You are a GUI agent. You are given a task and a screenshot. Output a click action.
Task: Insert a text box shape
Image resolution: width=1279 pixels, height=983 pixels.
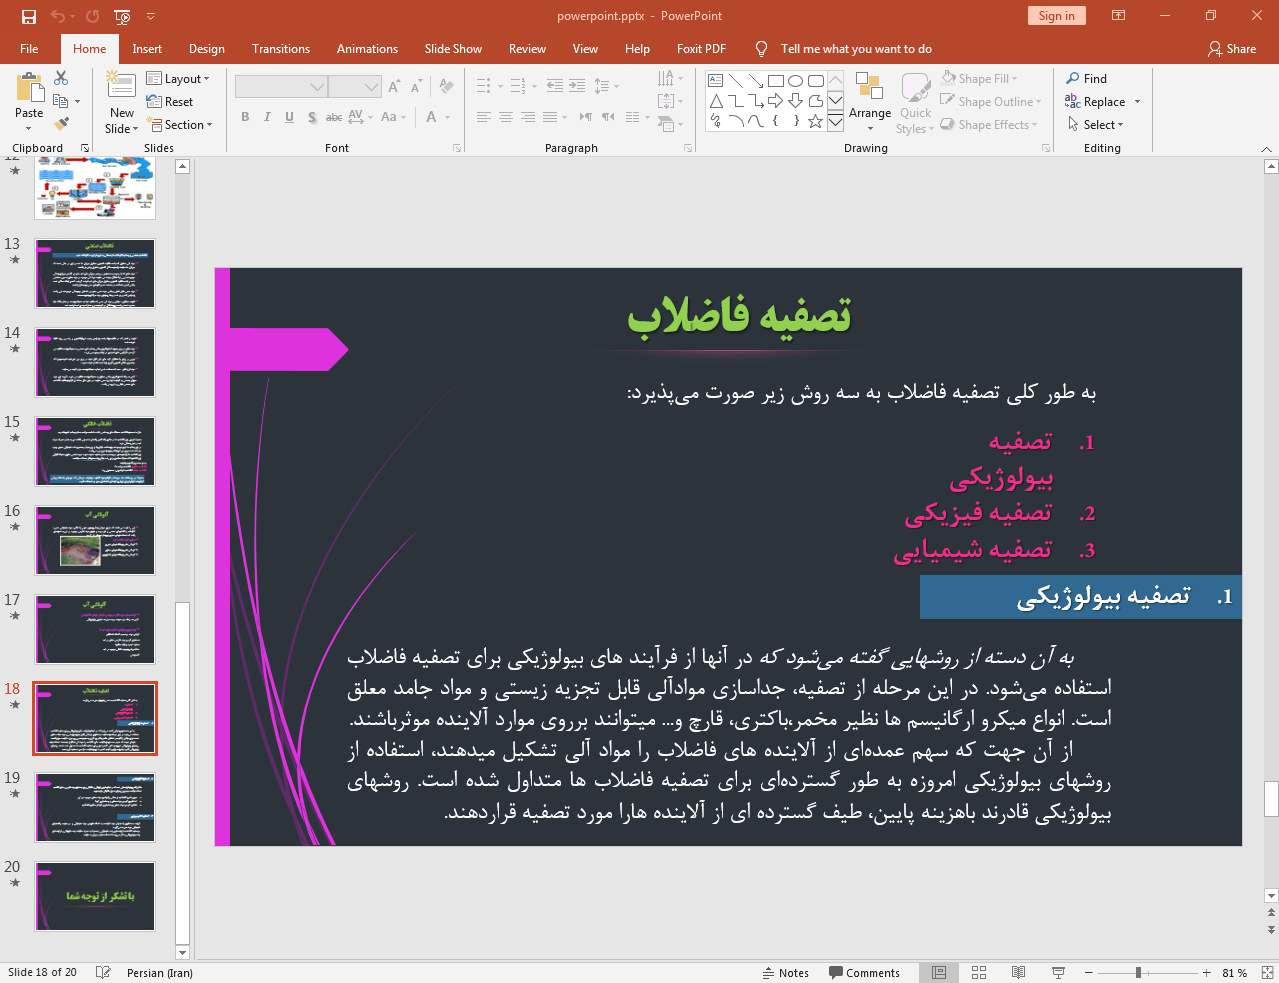pyautogui.click(x=715, y=80)
